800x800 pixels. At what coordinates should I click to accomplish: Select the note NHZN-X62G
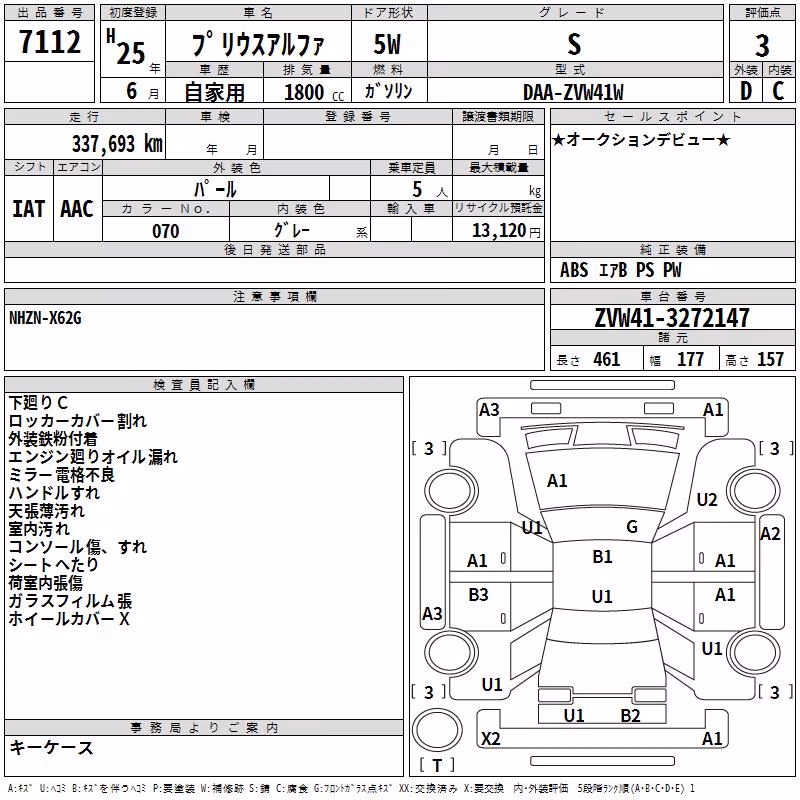[45, 318]
